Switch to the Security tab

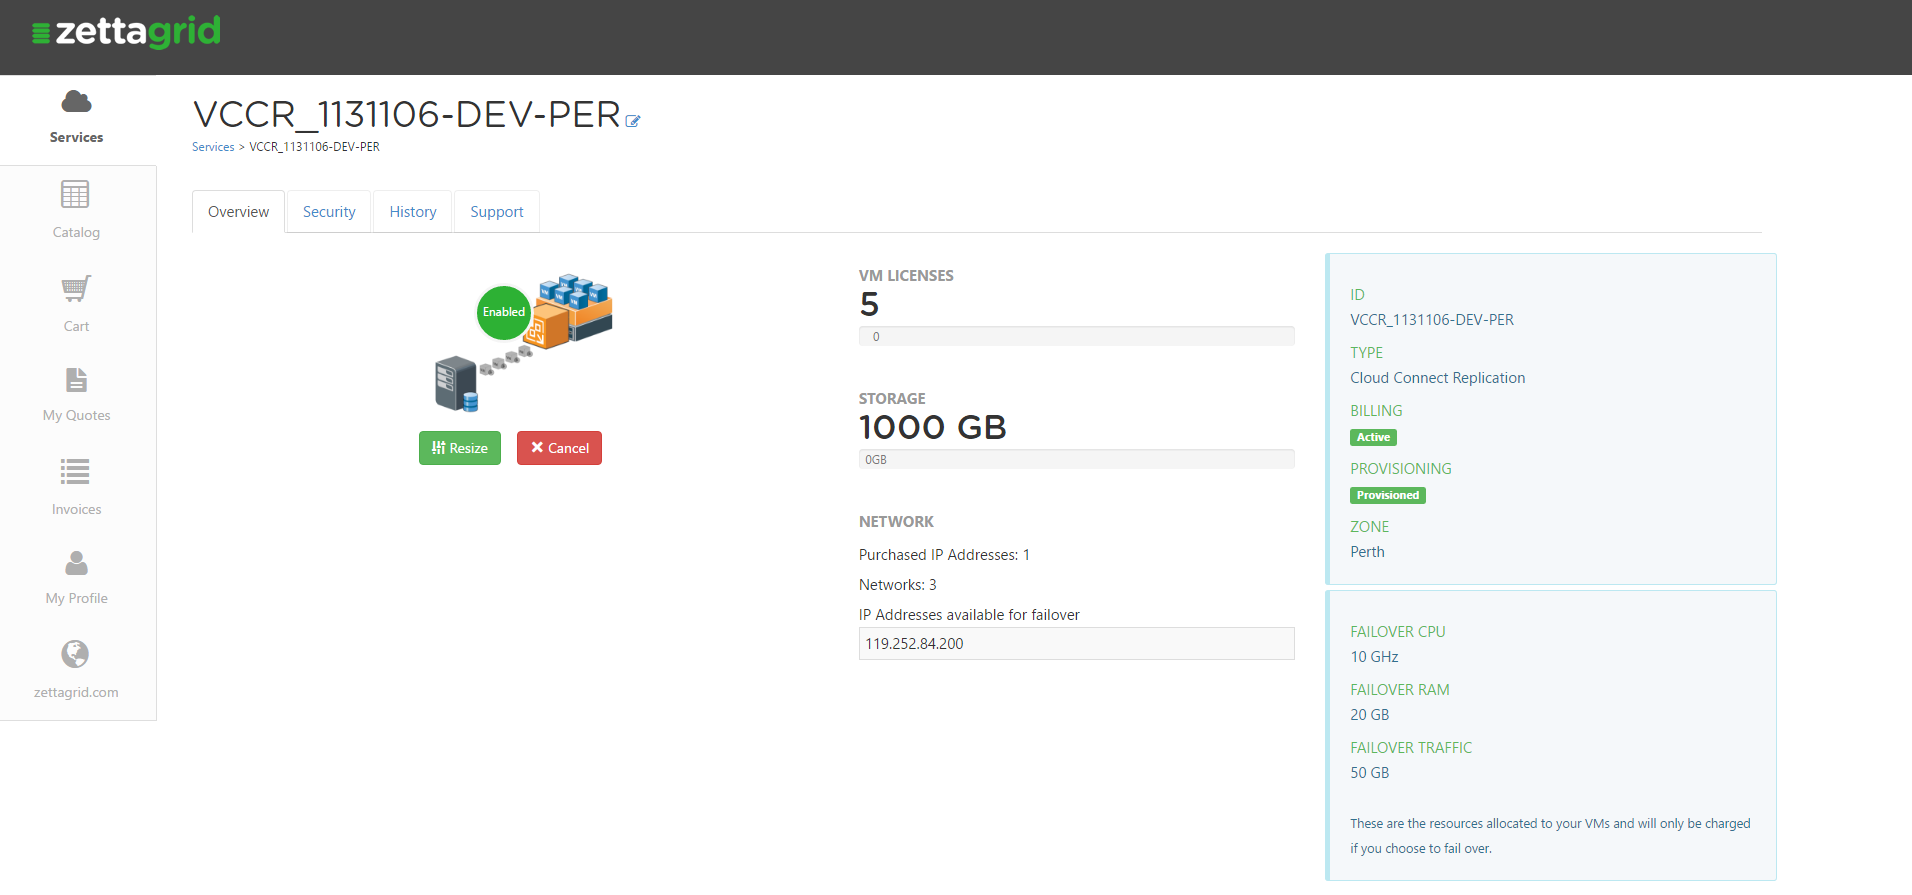pos(329,212)
